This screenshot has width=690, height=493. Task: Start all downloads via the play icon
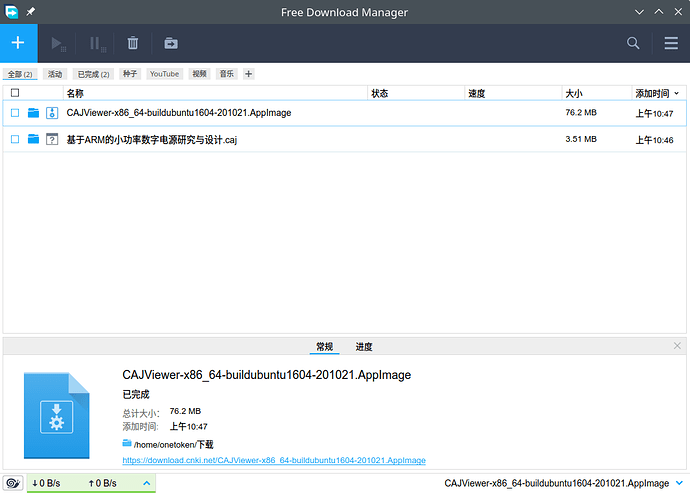[x=58, y=44]
